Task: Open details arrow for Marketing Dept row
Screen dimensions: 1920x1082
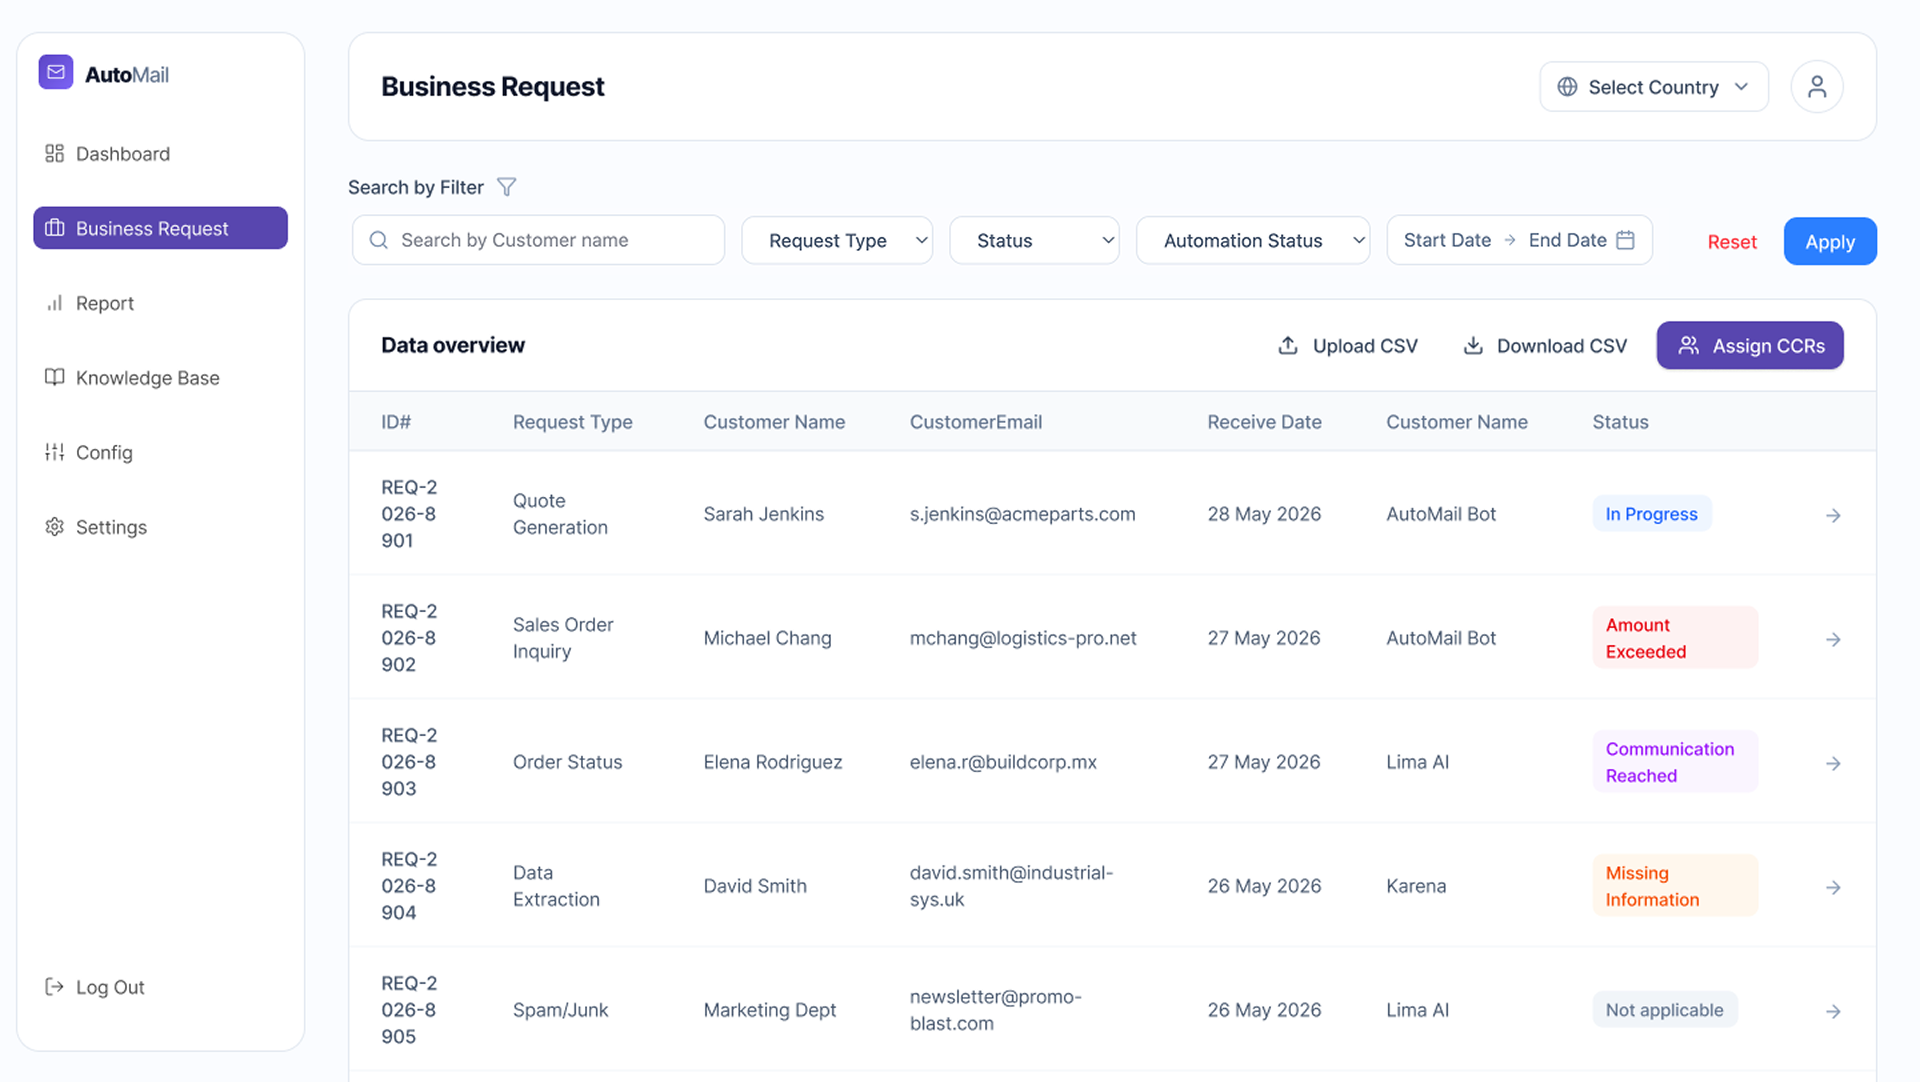Action: pos(1833,1011)
